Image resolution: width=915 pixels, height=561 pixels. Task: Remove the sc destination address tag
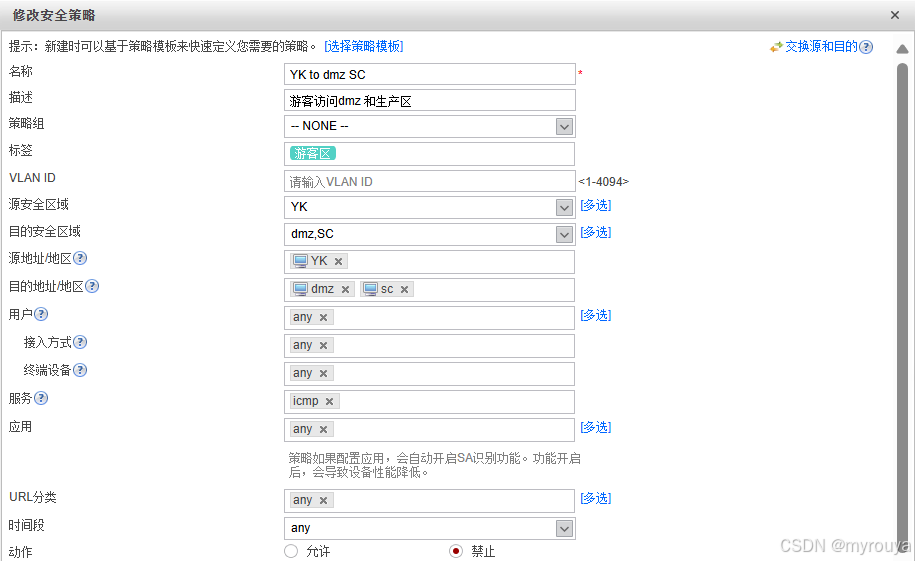pyautogui.click(x=404, y=290)
